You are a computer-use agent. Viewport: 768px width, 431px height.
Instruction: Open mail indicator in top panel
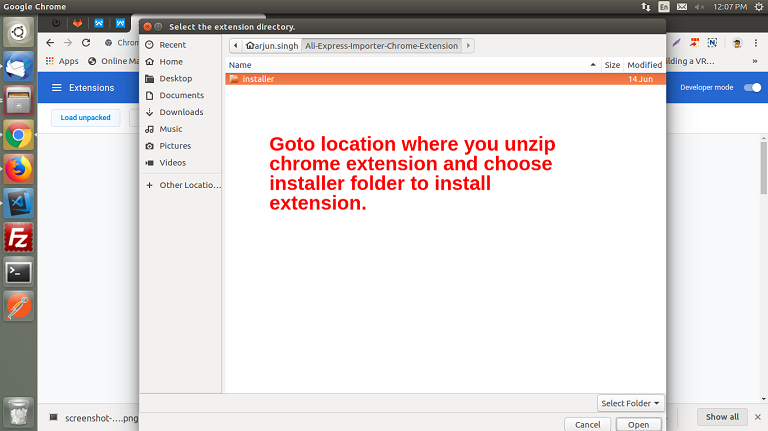[x=682, y=7]
